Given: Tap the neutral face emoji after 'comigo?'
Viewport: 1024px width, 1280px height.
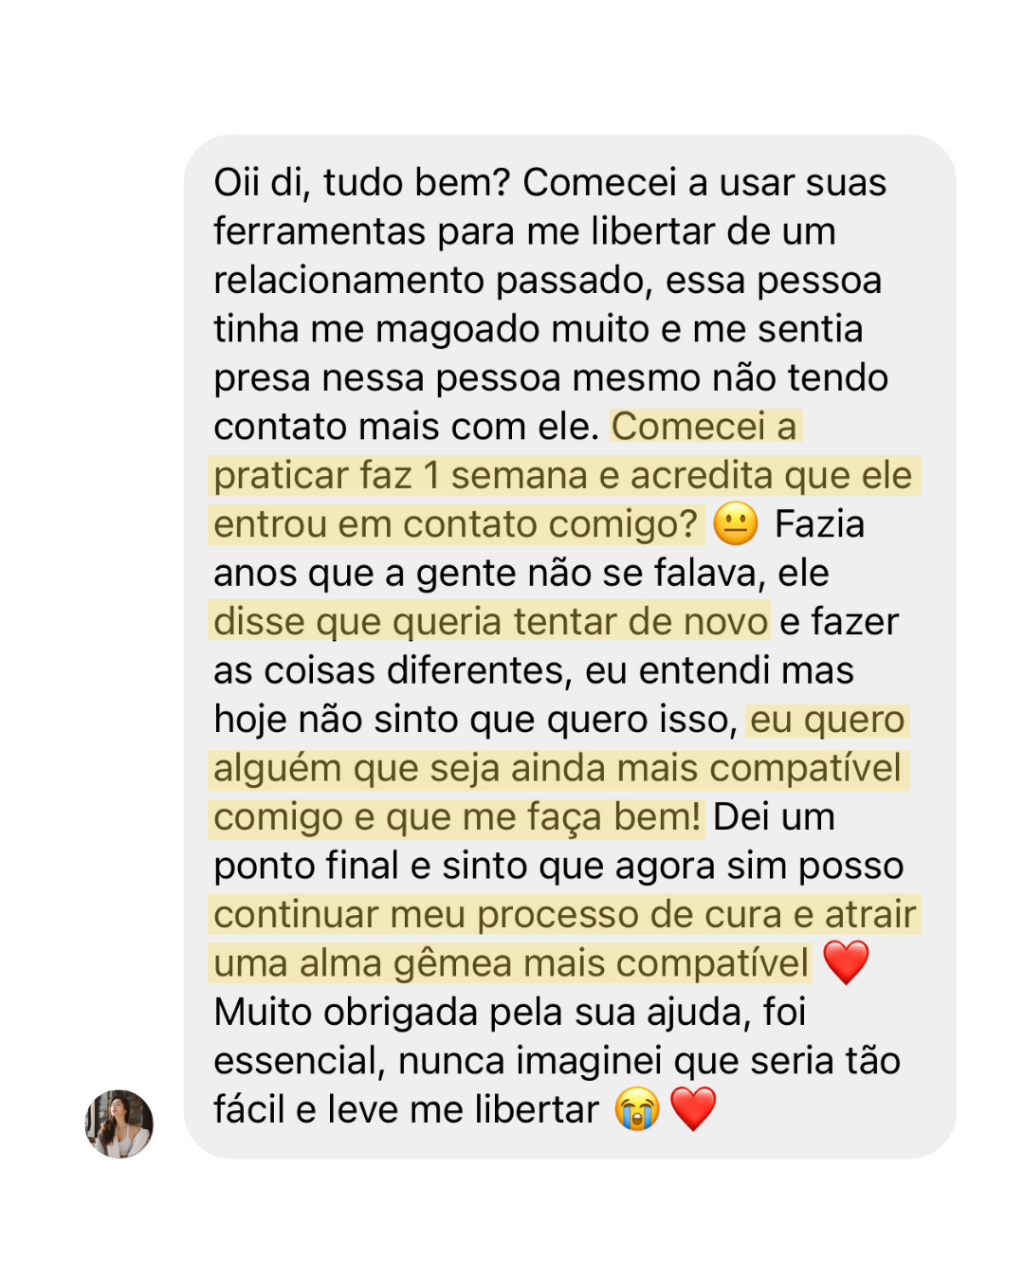Looking at the screenshot, I should pos(736,525).
